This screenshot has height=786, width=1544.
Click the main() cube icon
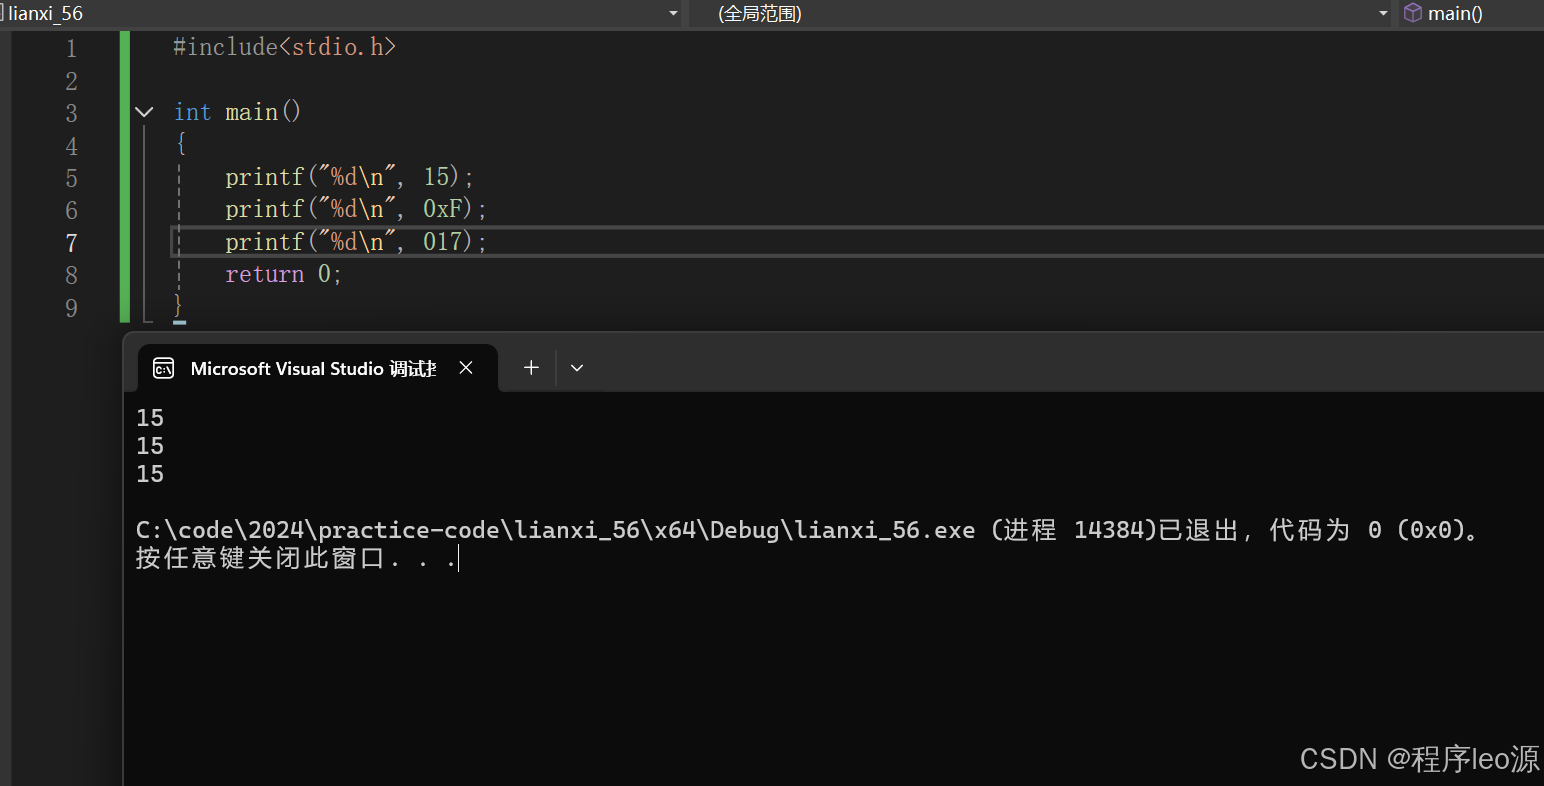tap(1412, 13)
